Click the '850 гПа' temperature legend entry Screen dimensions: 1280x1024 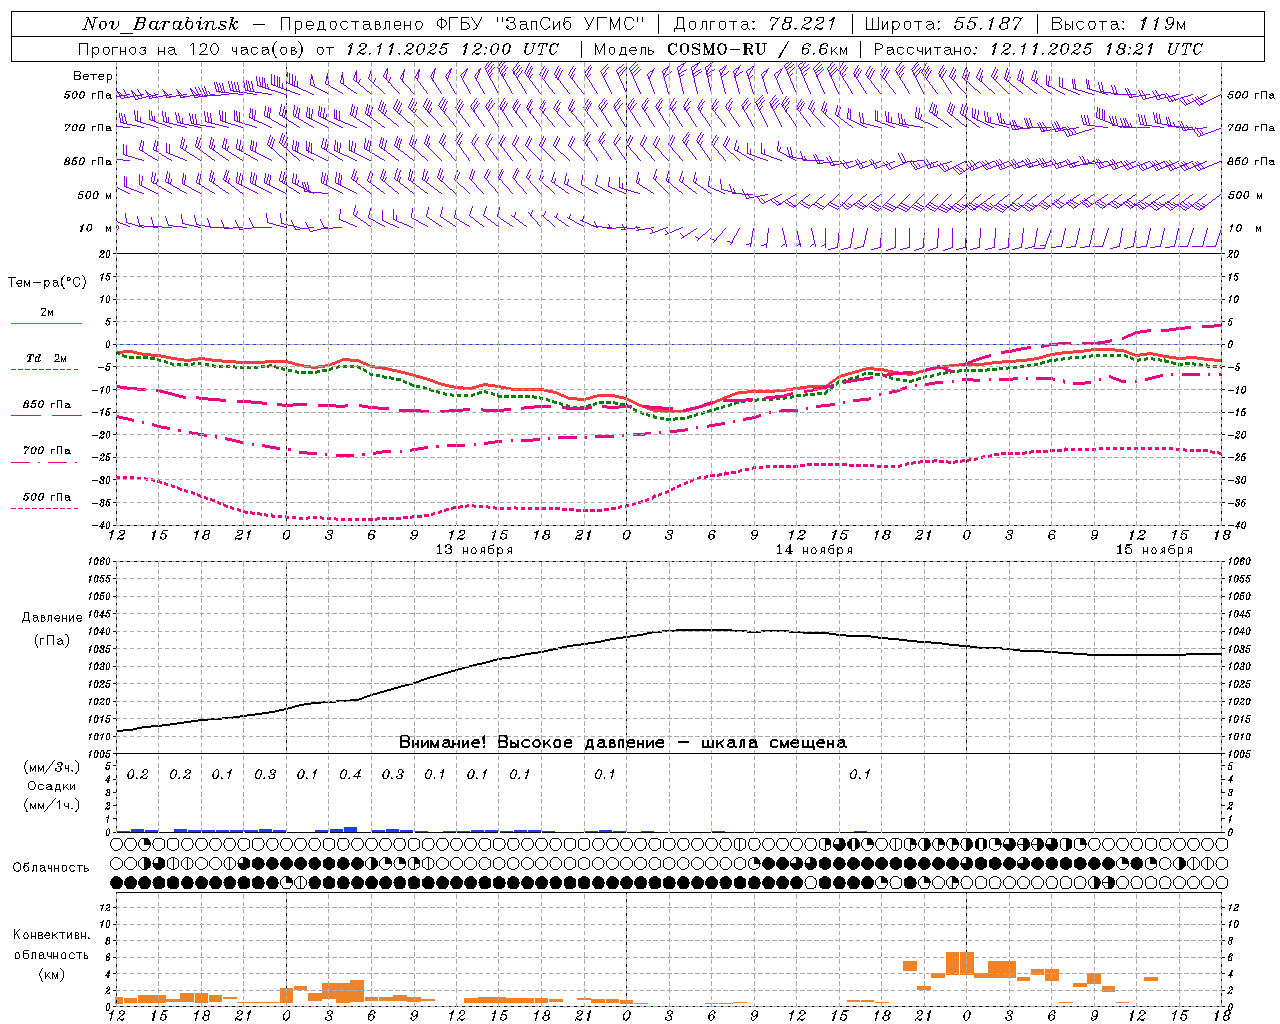[x=47, y=405]
